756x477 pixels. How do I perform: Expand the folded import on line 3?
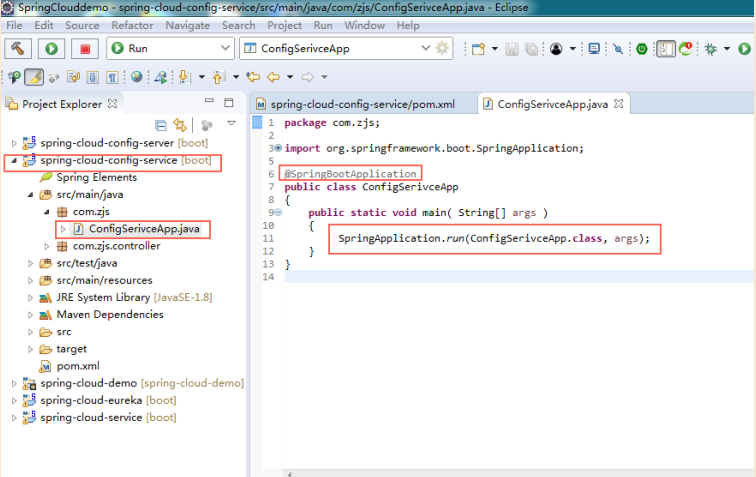(x=278, y=148)
